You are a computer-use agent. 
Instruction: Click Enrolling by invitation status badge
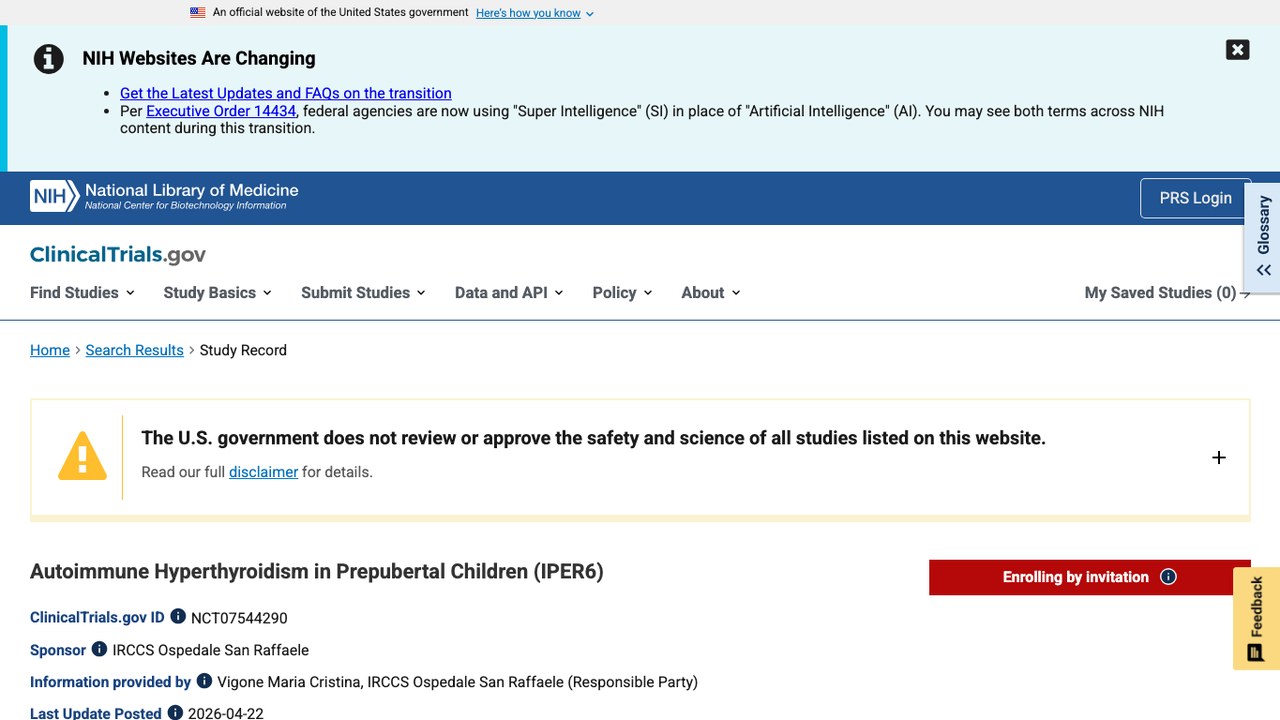(x=1089, y=577)
